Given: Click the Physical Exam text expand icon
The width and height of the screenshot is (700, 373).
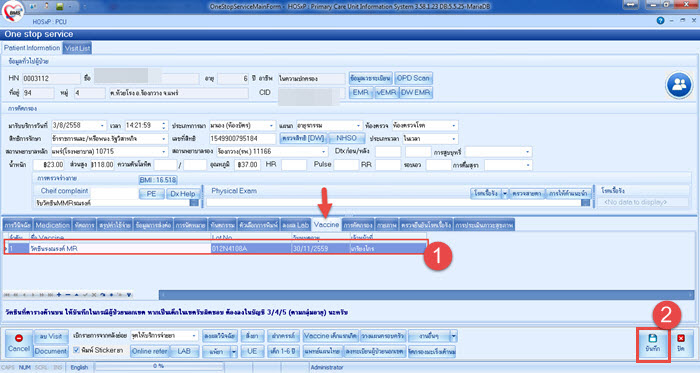Looking at the screenshot, I should click(585, 203).
